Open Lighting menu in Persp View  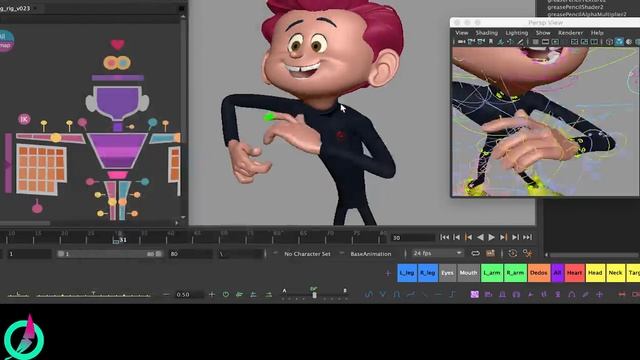(x=517, y=33)
